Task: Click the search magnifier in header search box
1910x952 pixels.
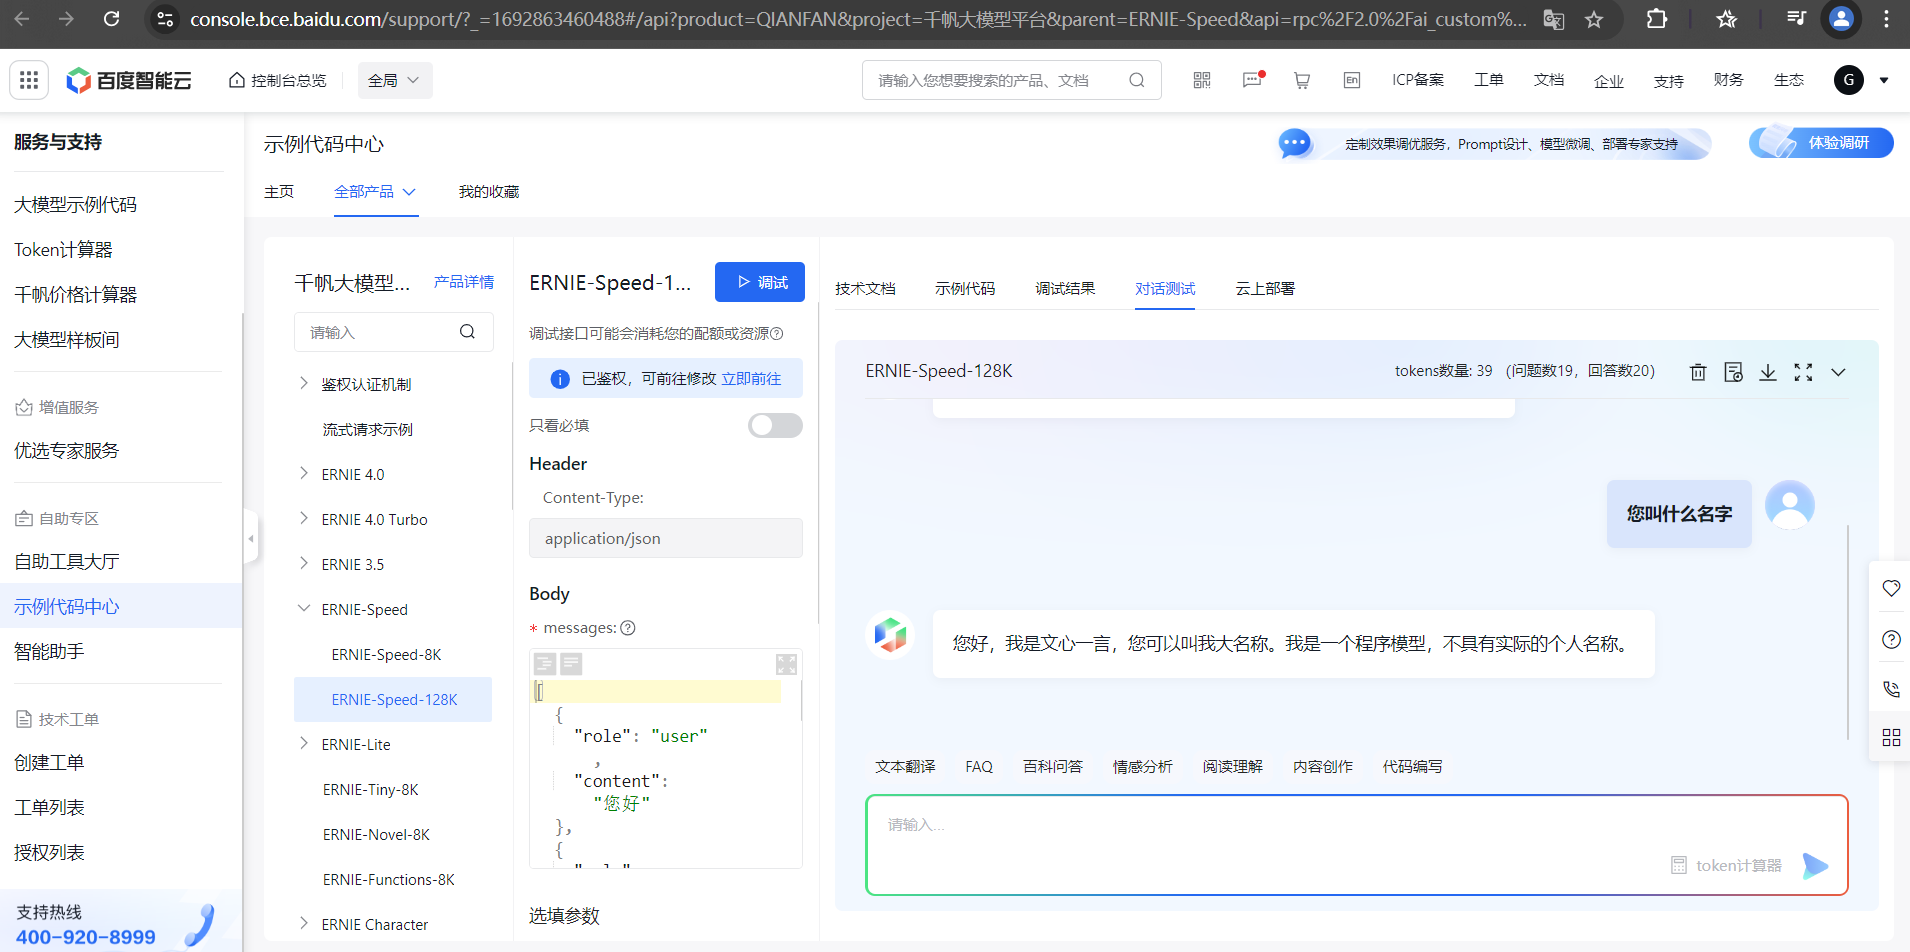Action: click(1137, 80)
